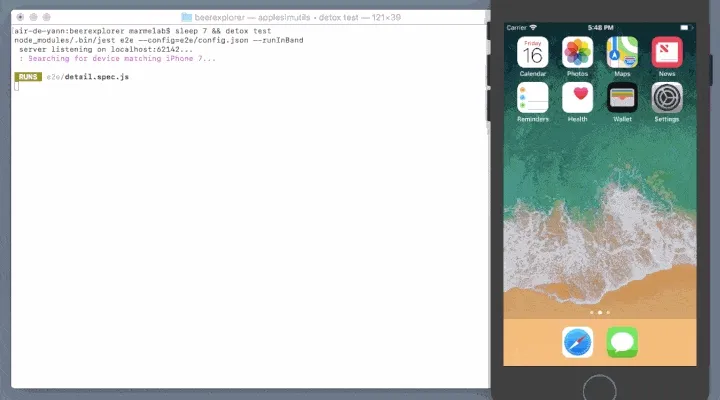Open Messages from the dock

622,342
